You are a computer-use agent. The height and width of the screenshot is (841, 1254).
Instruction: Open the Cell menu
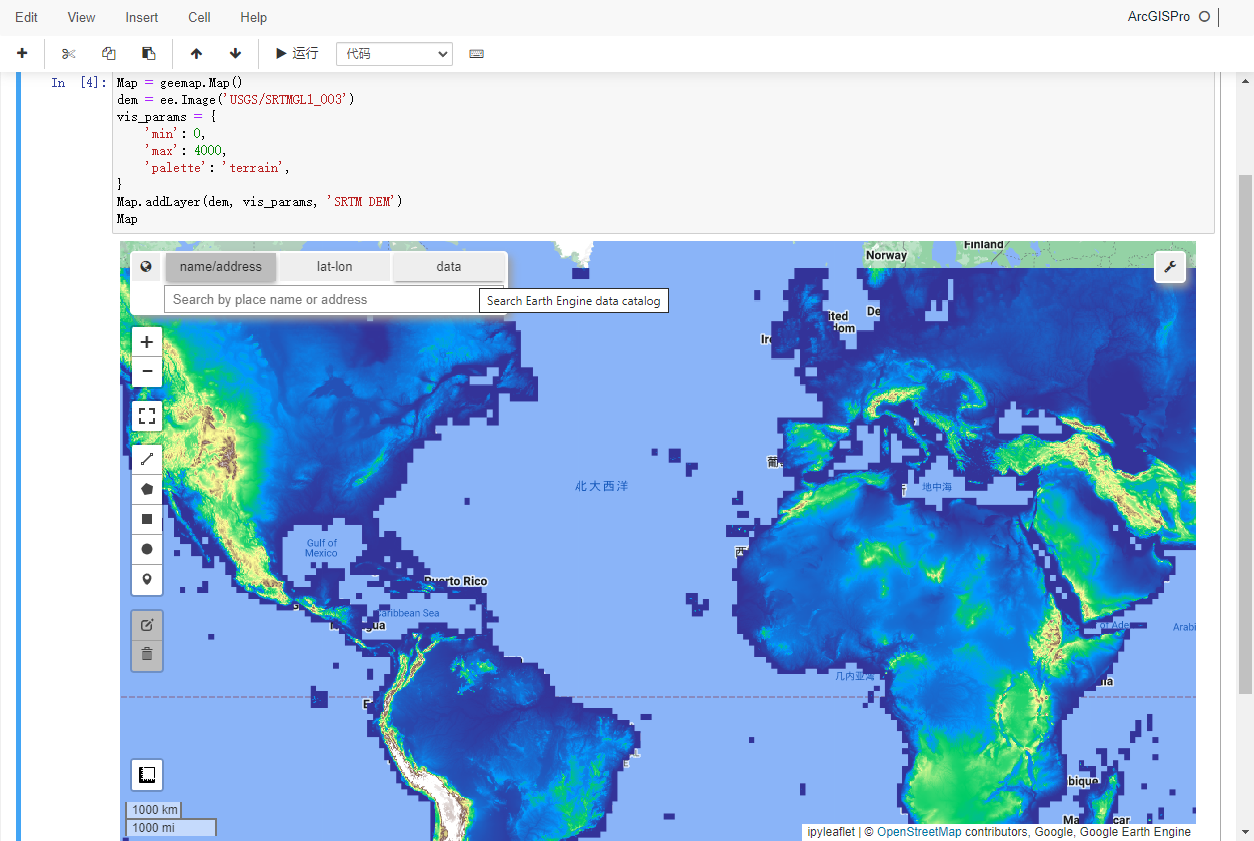coord(198,17)
